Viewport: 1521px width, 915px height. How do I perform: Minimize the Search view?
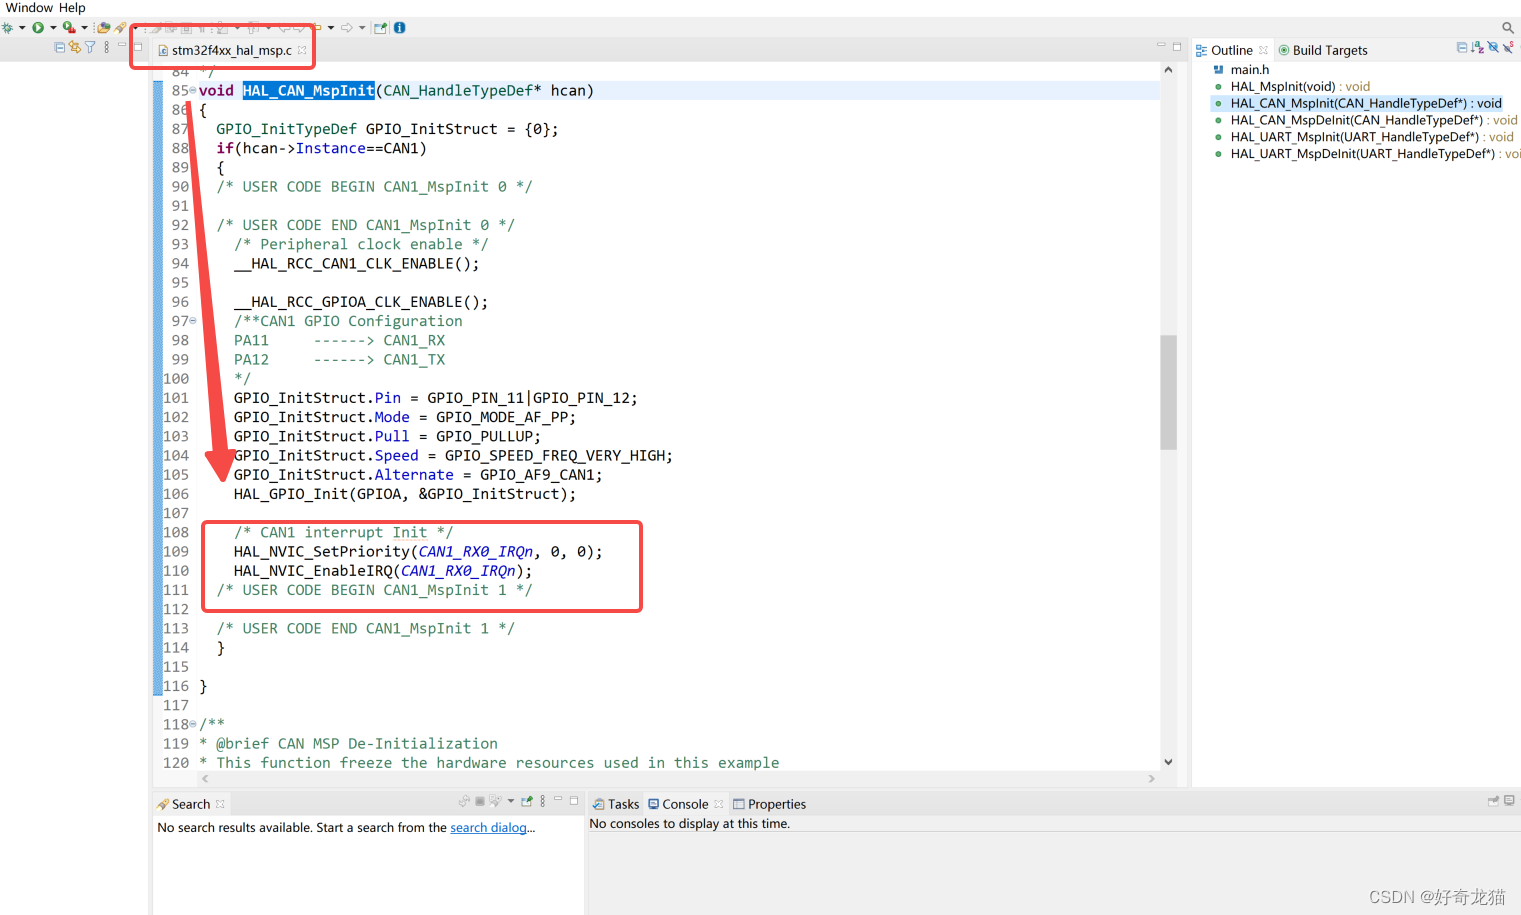click(x=558, y=799)
